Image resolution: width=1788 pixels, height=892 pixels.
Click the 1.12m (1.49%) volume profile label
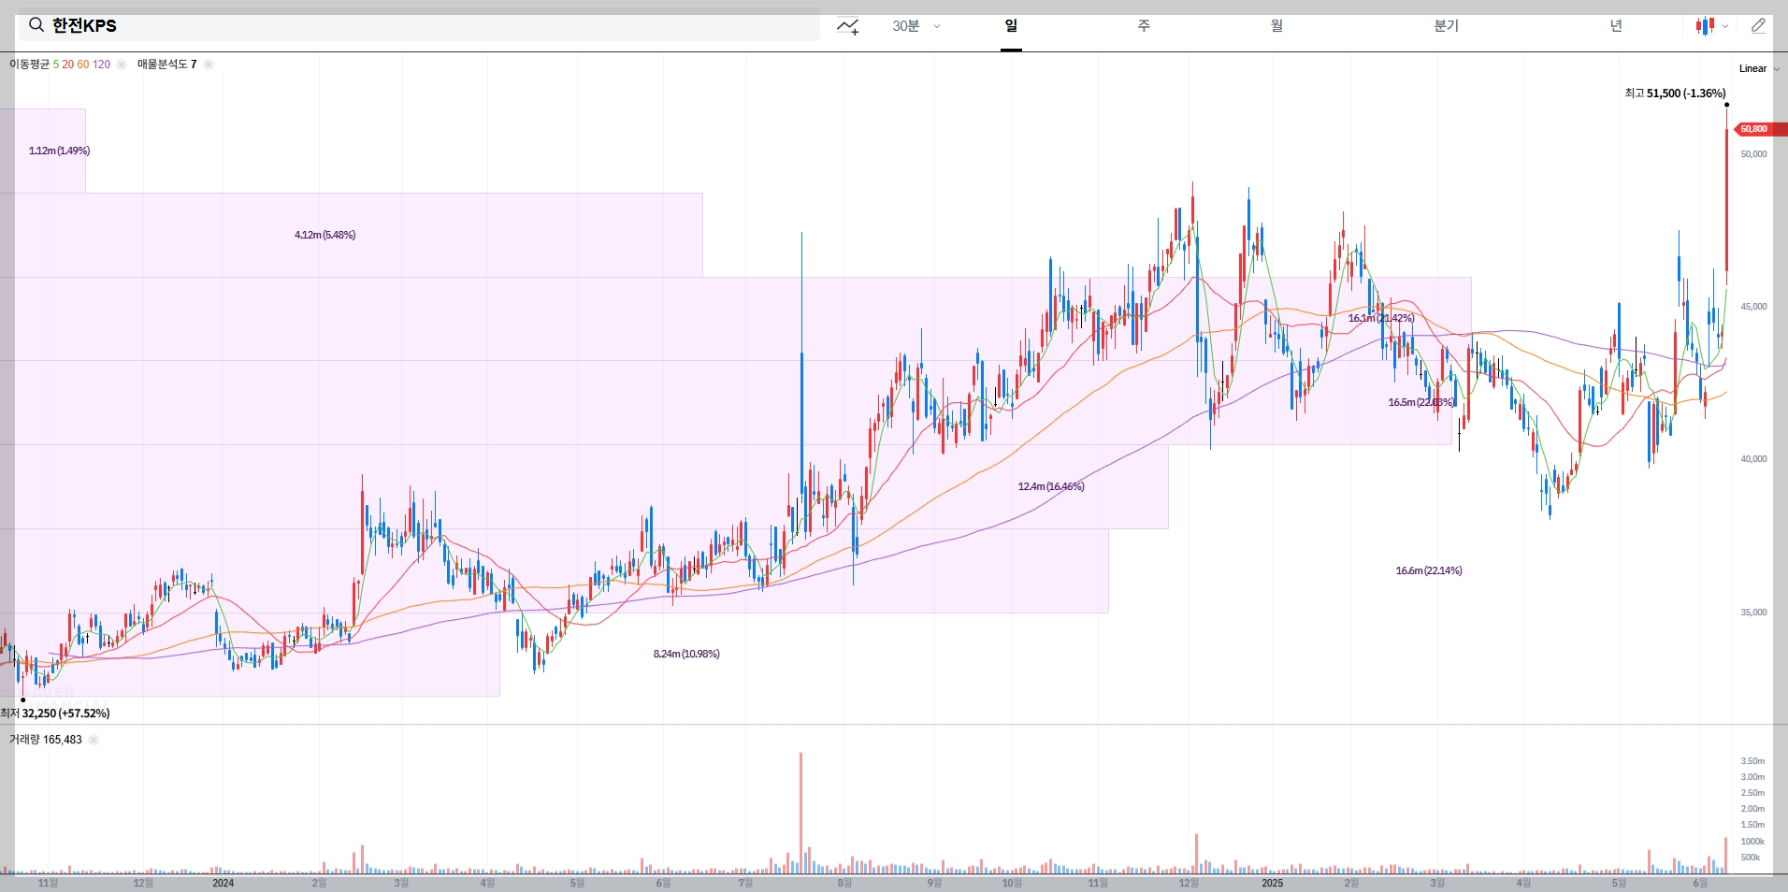tap(59, 151)
